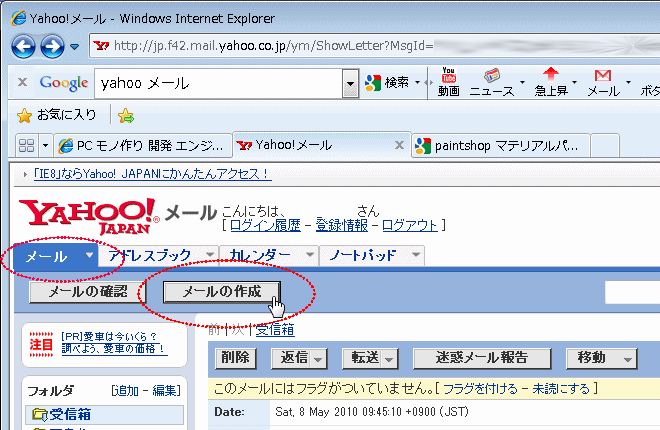Click the add-to-favorites bar icon

point(127,114)
